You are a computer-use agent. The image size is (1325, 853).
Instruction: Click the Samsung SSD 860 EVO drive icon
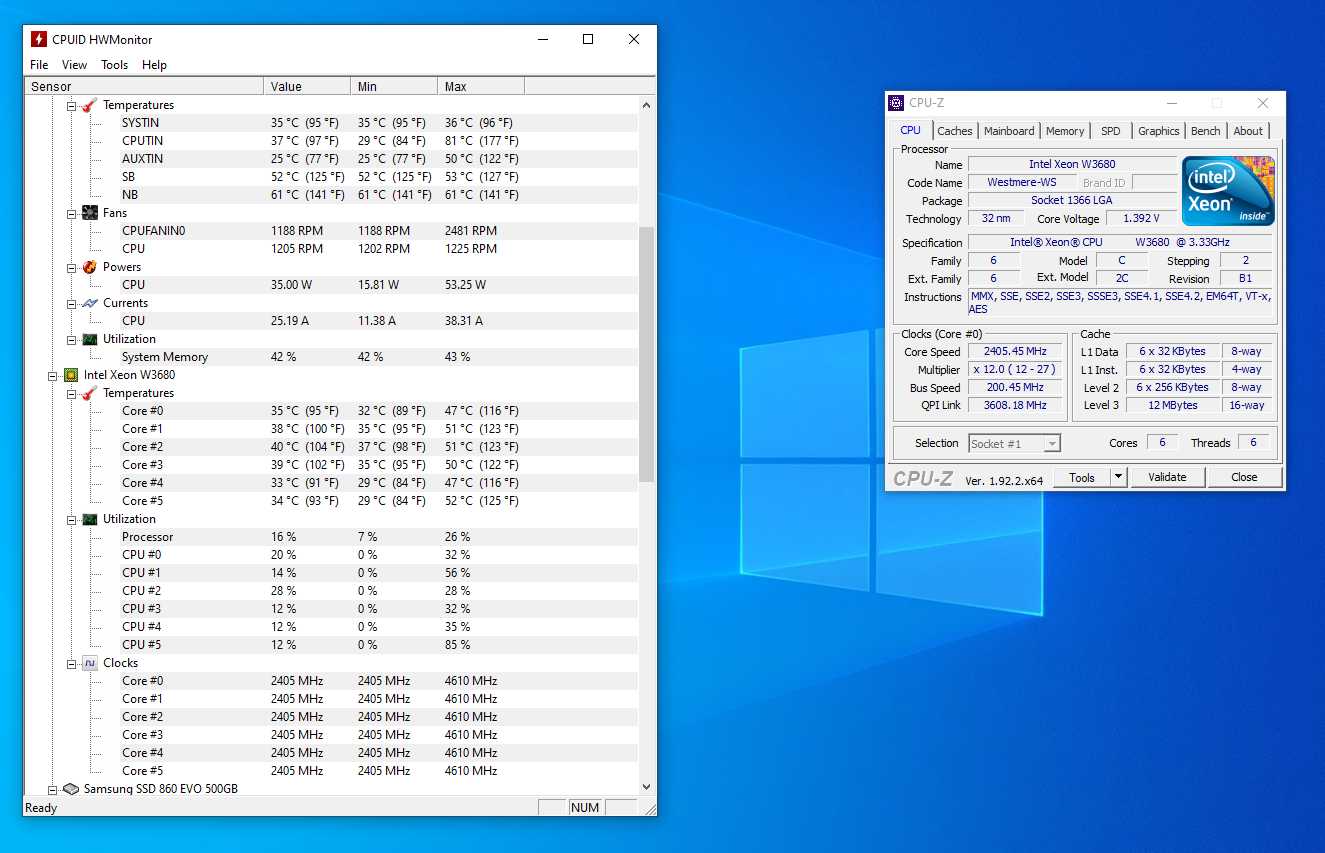point(71,789)
